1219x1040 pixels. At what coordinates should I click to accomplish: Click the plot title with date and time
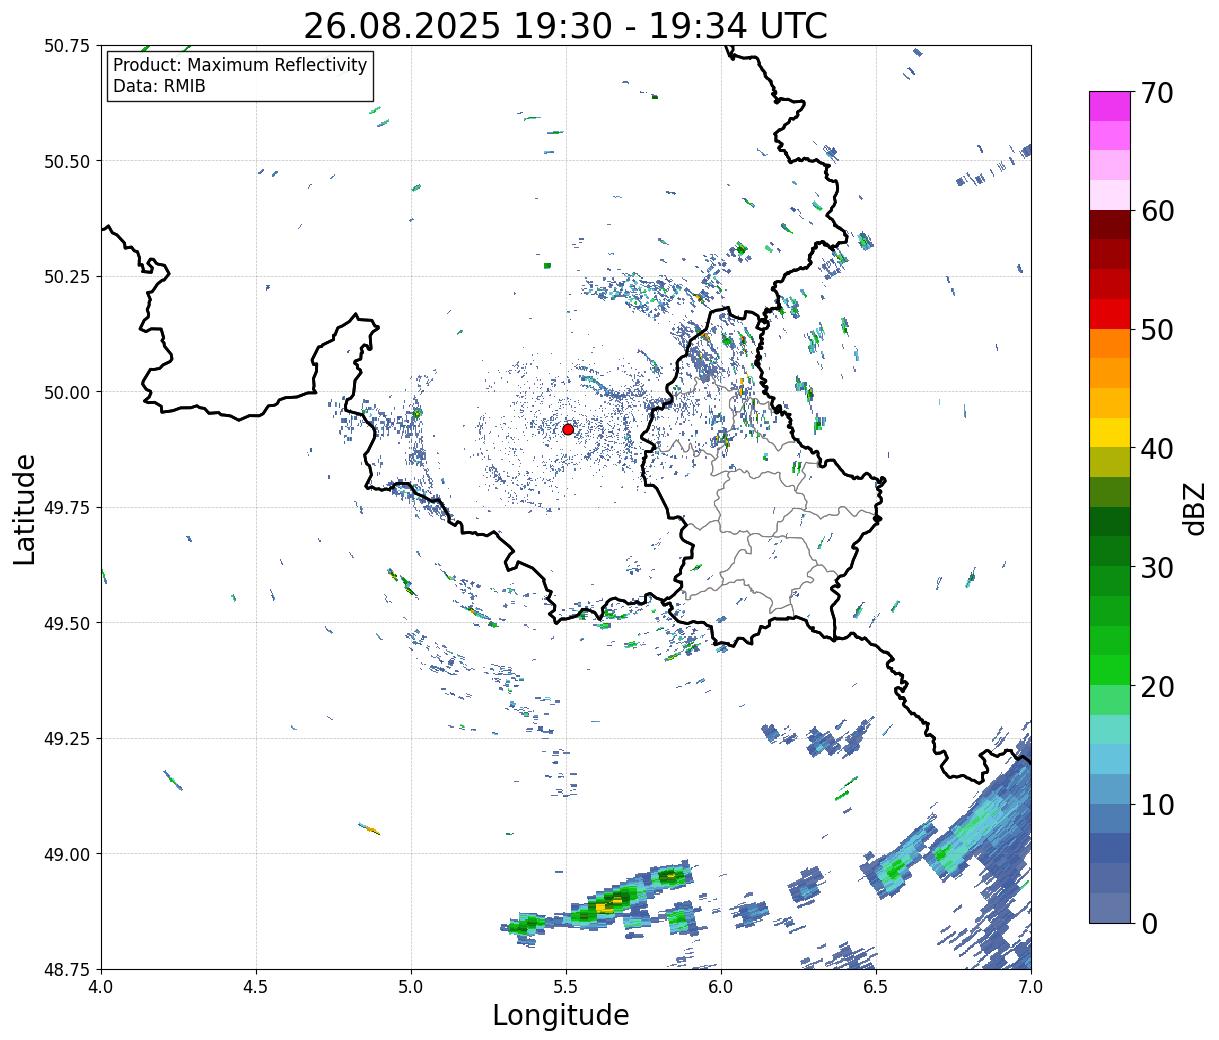tap(565, 26)
